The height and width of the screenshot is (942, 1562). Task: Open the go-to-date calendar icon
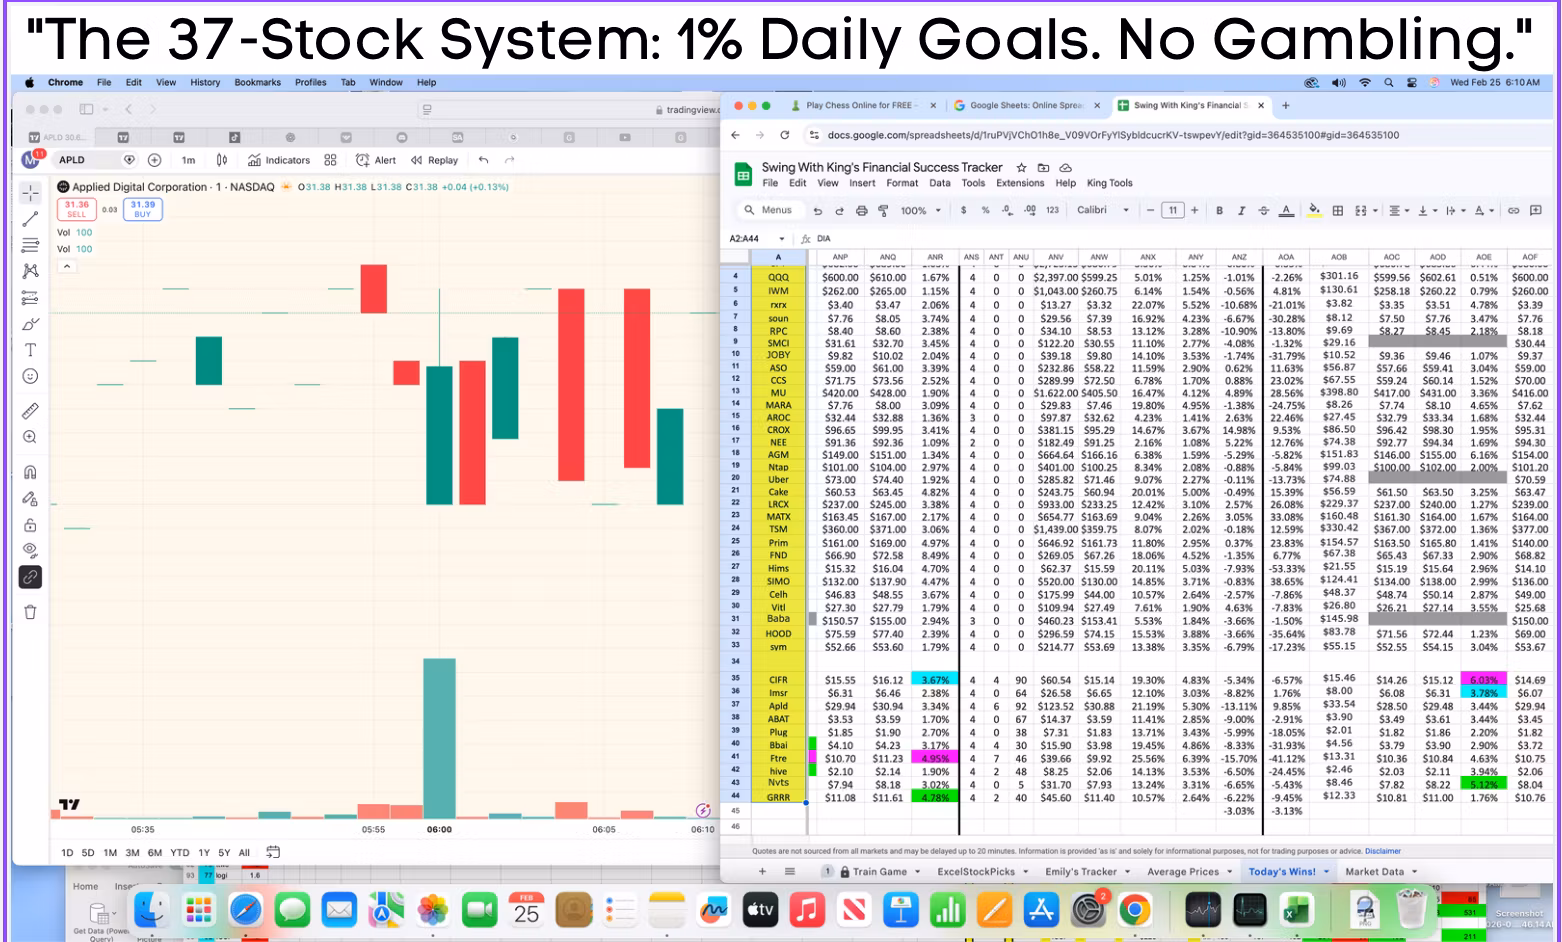(273, 852)
